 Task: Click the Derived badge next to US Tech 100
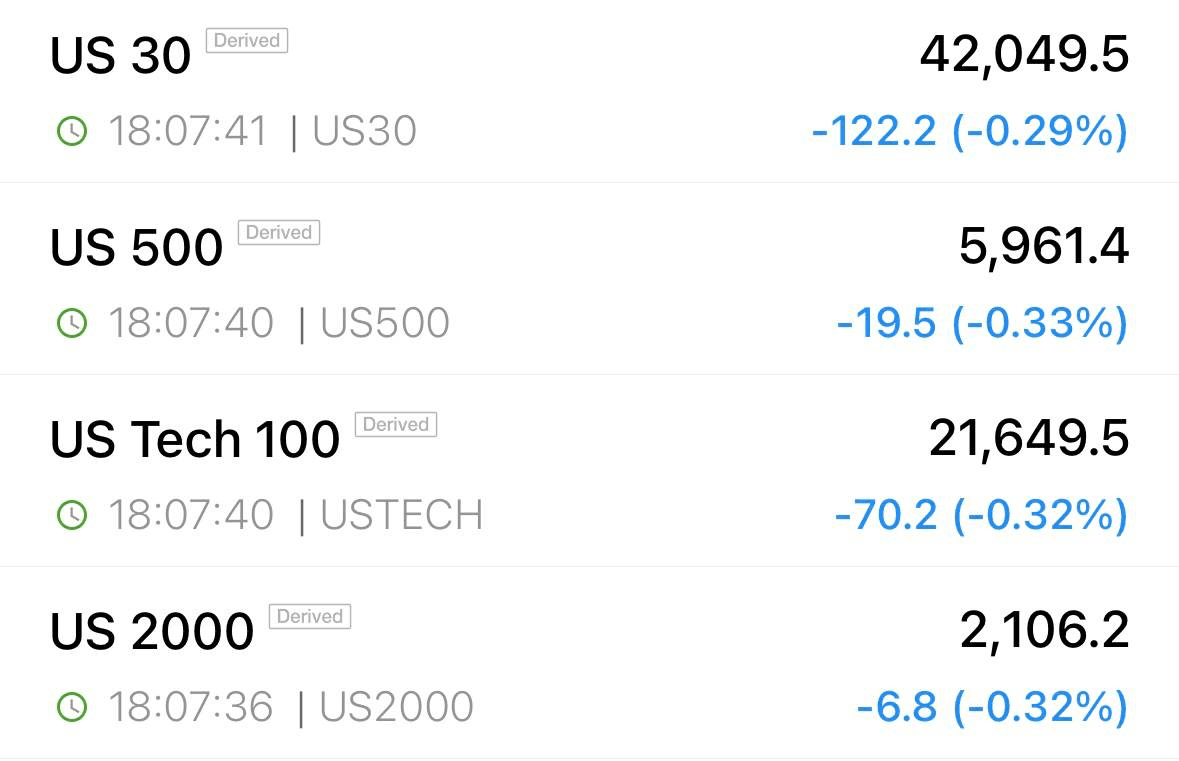tap(396, 424)
